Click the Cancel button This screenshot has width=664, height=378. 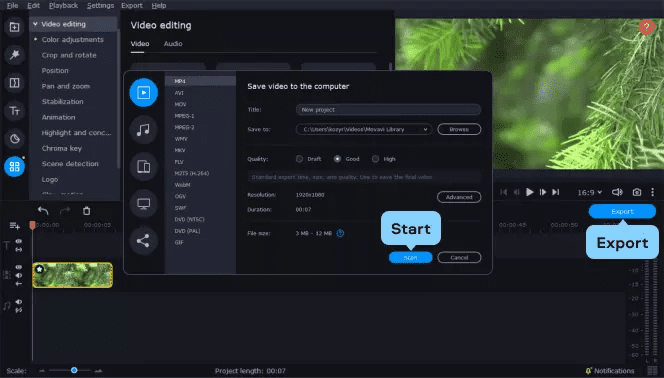tap(459, 257)
